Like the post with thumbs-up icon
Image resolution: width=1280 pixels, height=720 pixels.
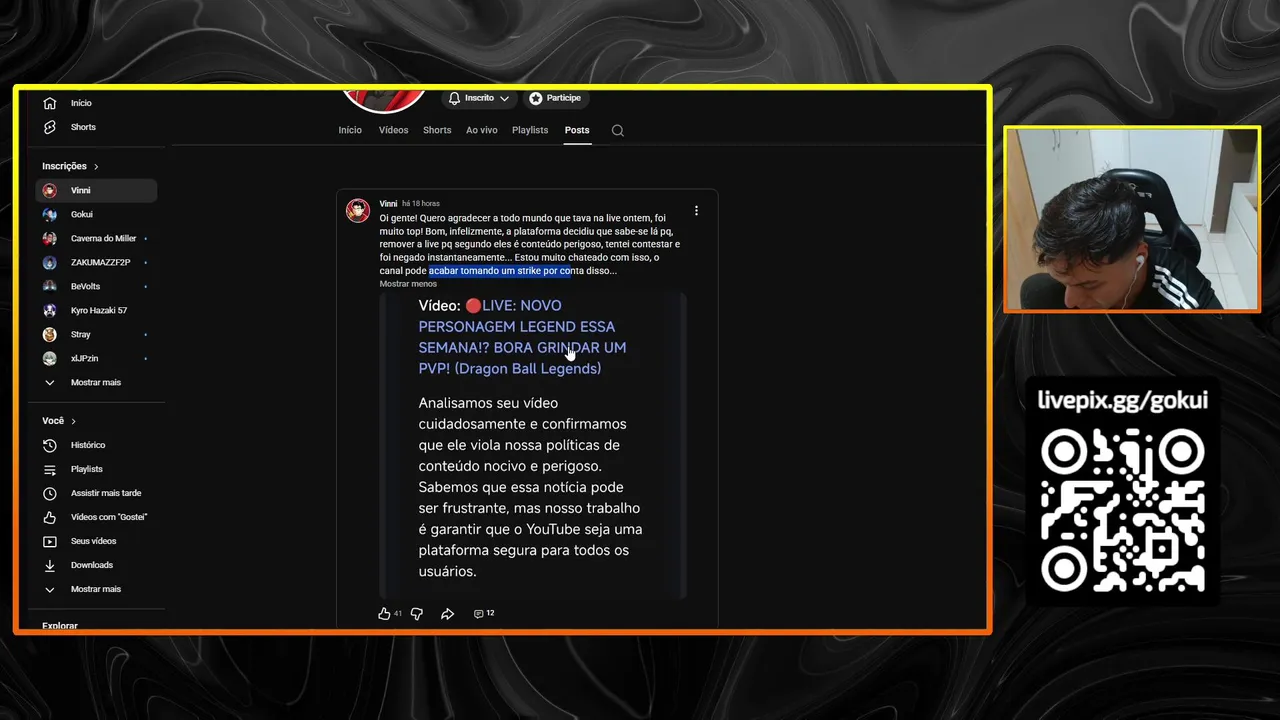coord(384,613)
